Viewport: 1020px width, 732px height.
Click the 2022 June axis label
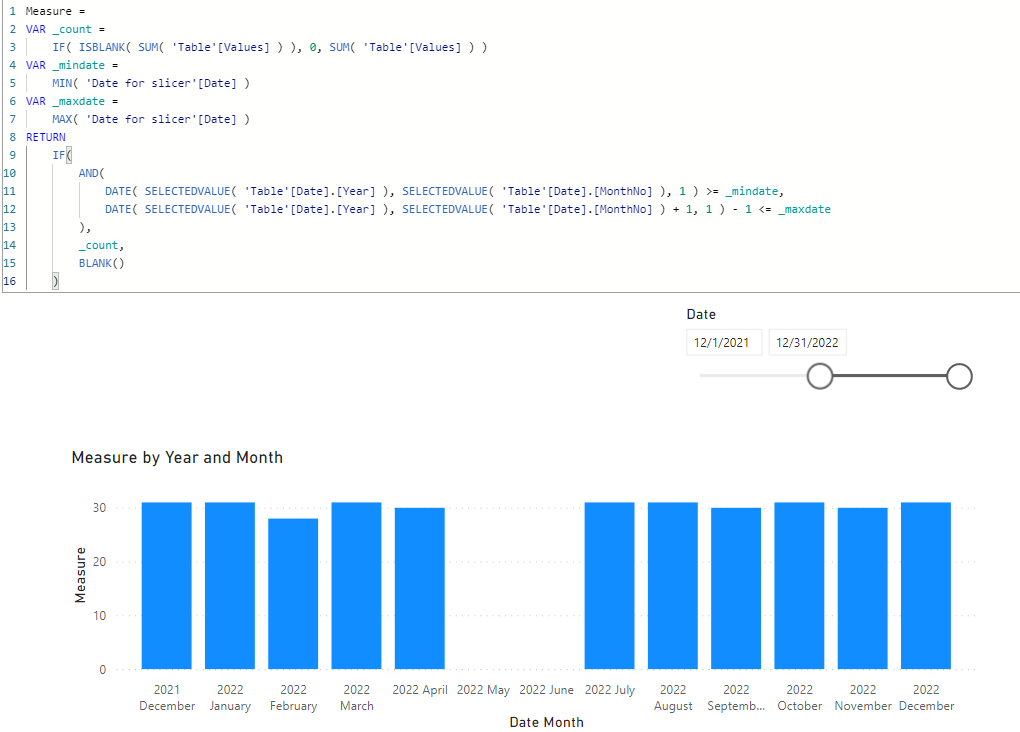click(x=546, y=690)
